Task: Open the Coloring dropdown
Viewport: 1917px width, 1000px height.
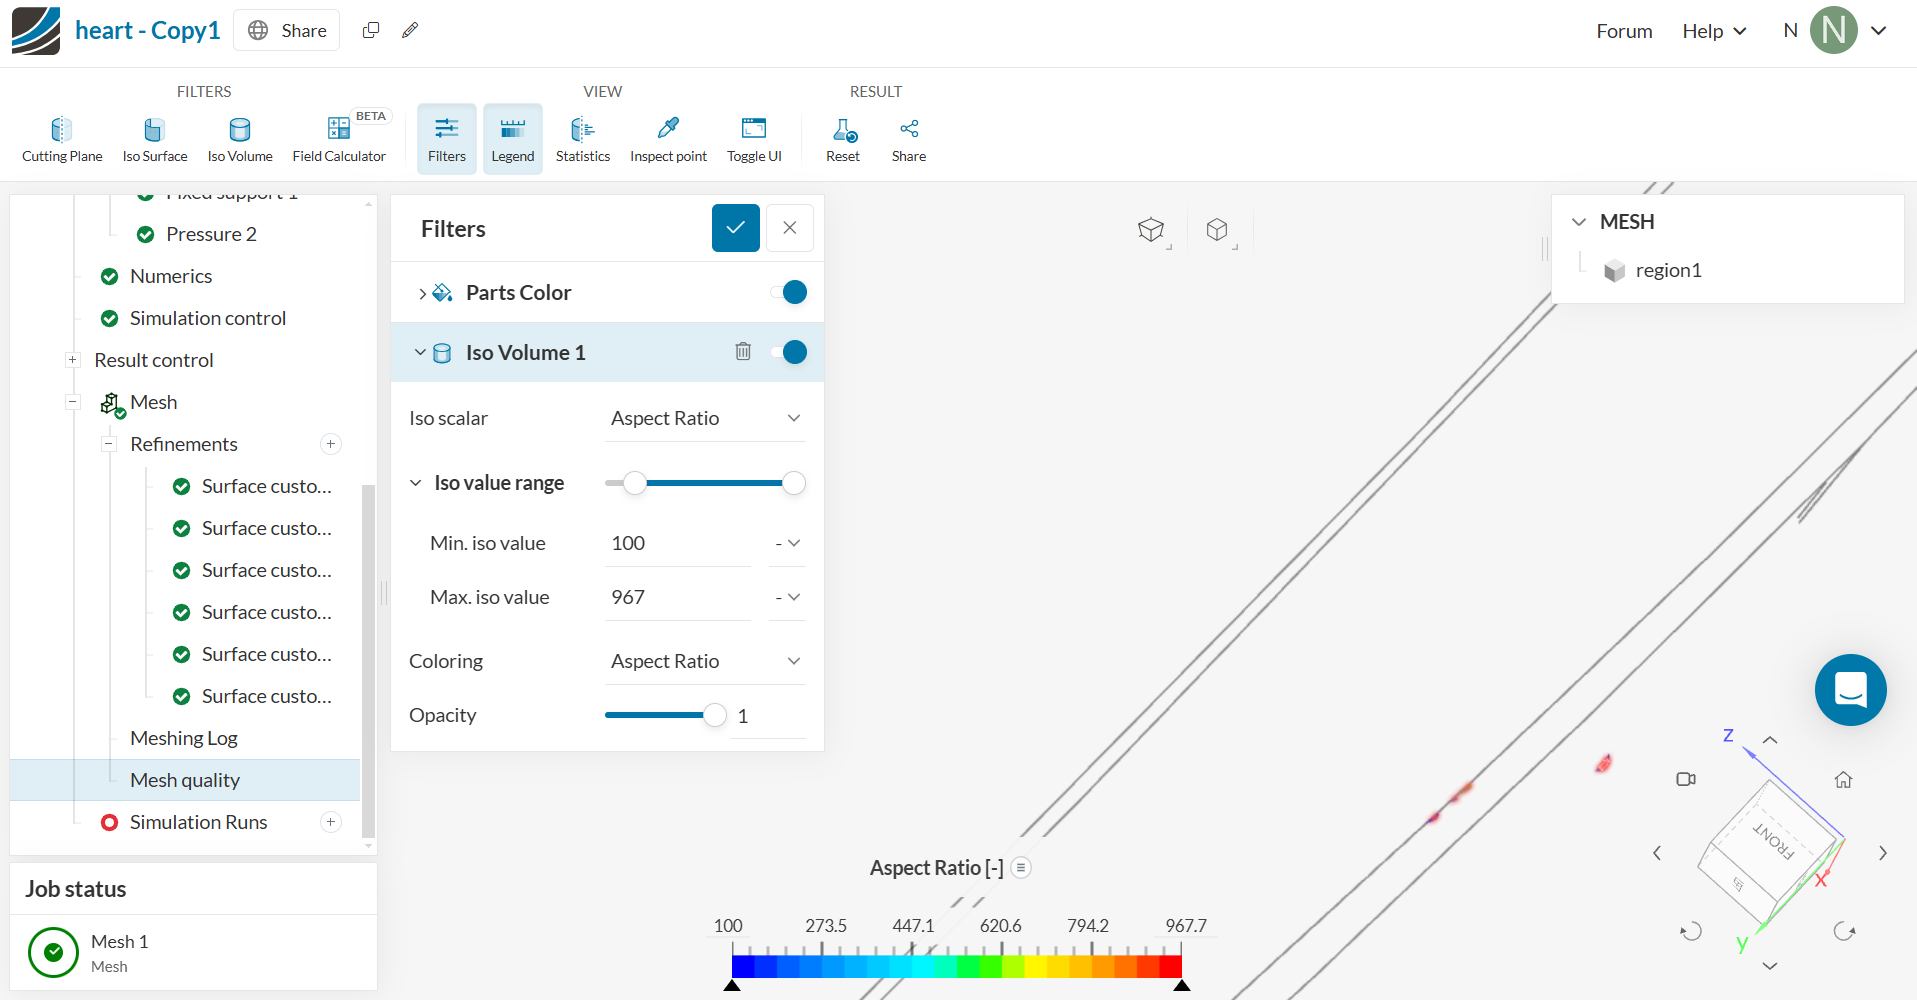Action: [x=705, y=661]
